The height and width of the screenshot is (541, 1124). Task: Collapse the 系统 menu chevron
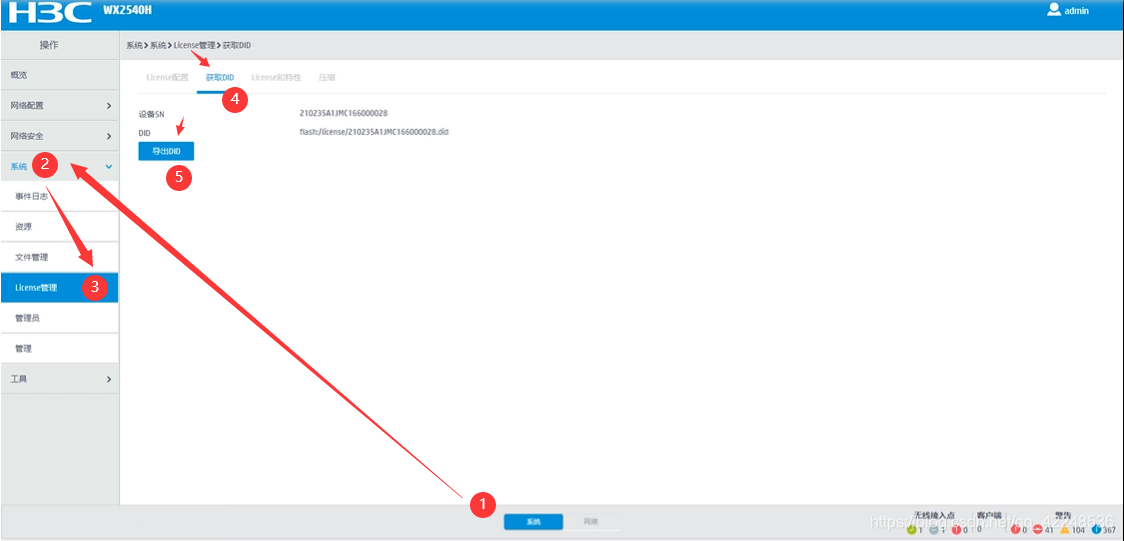point(109,166)
